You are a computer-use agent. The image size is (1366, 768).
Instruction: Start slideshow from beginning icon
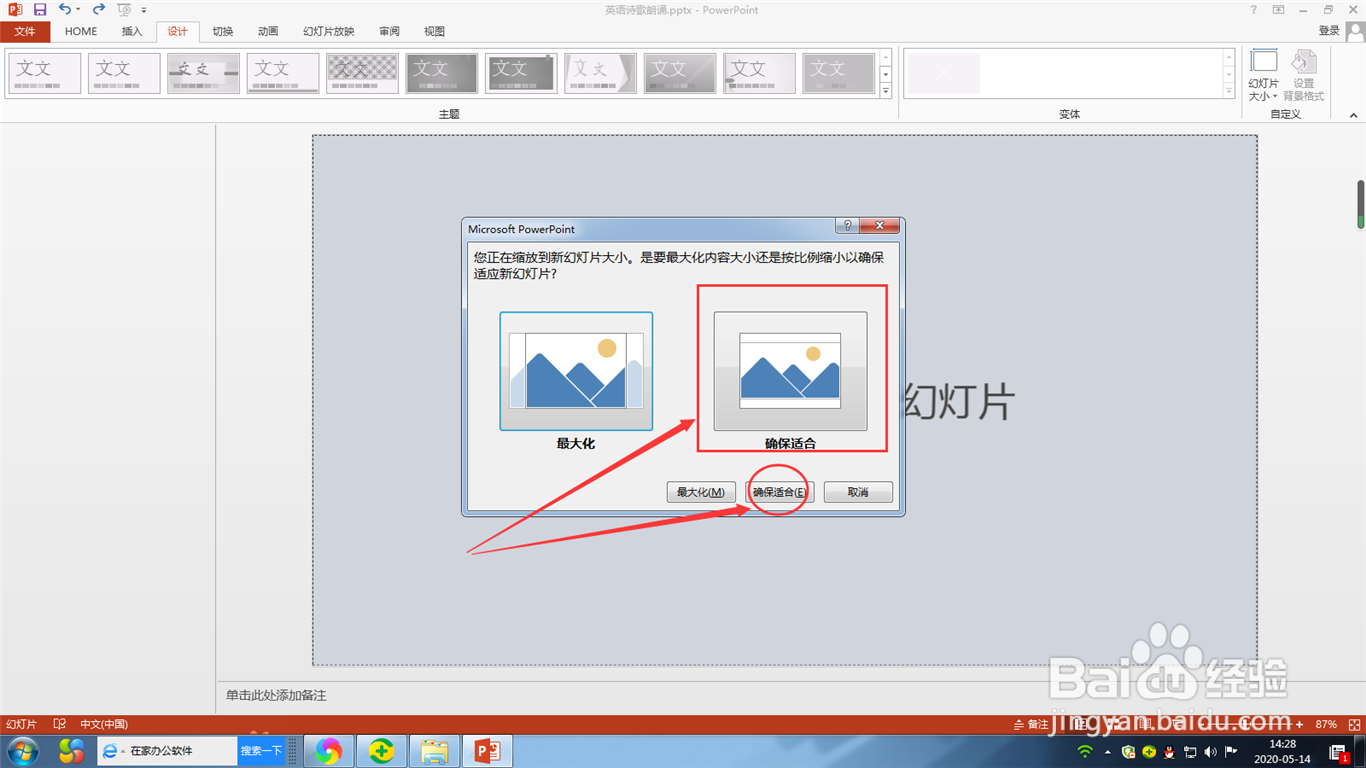pos(124,10)
